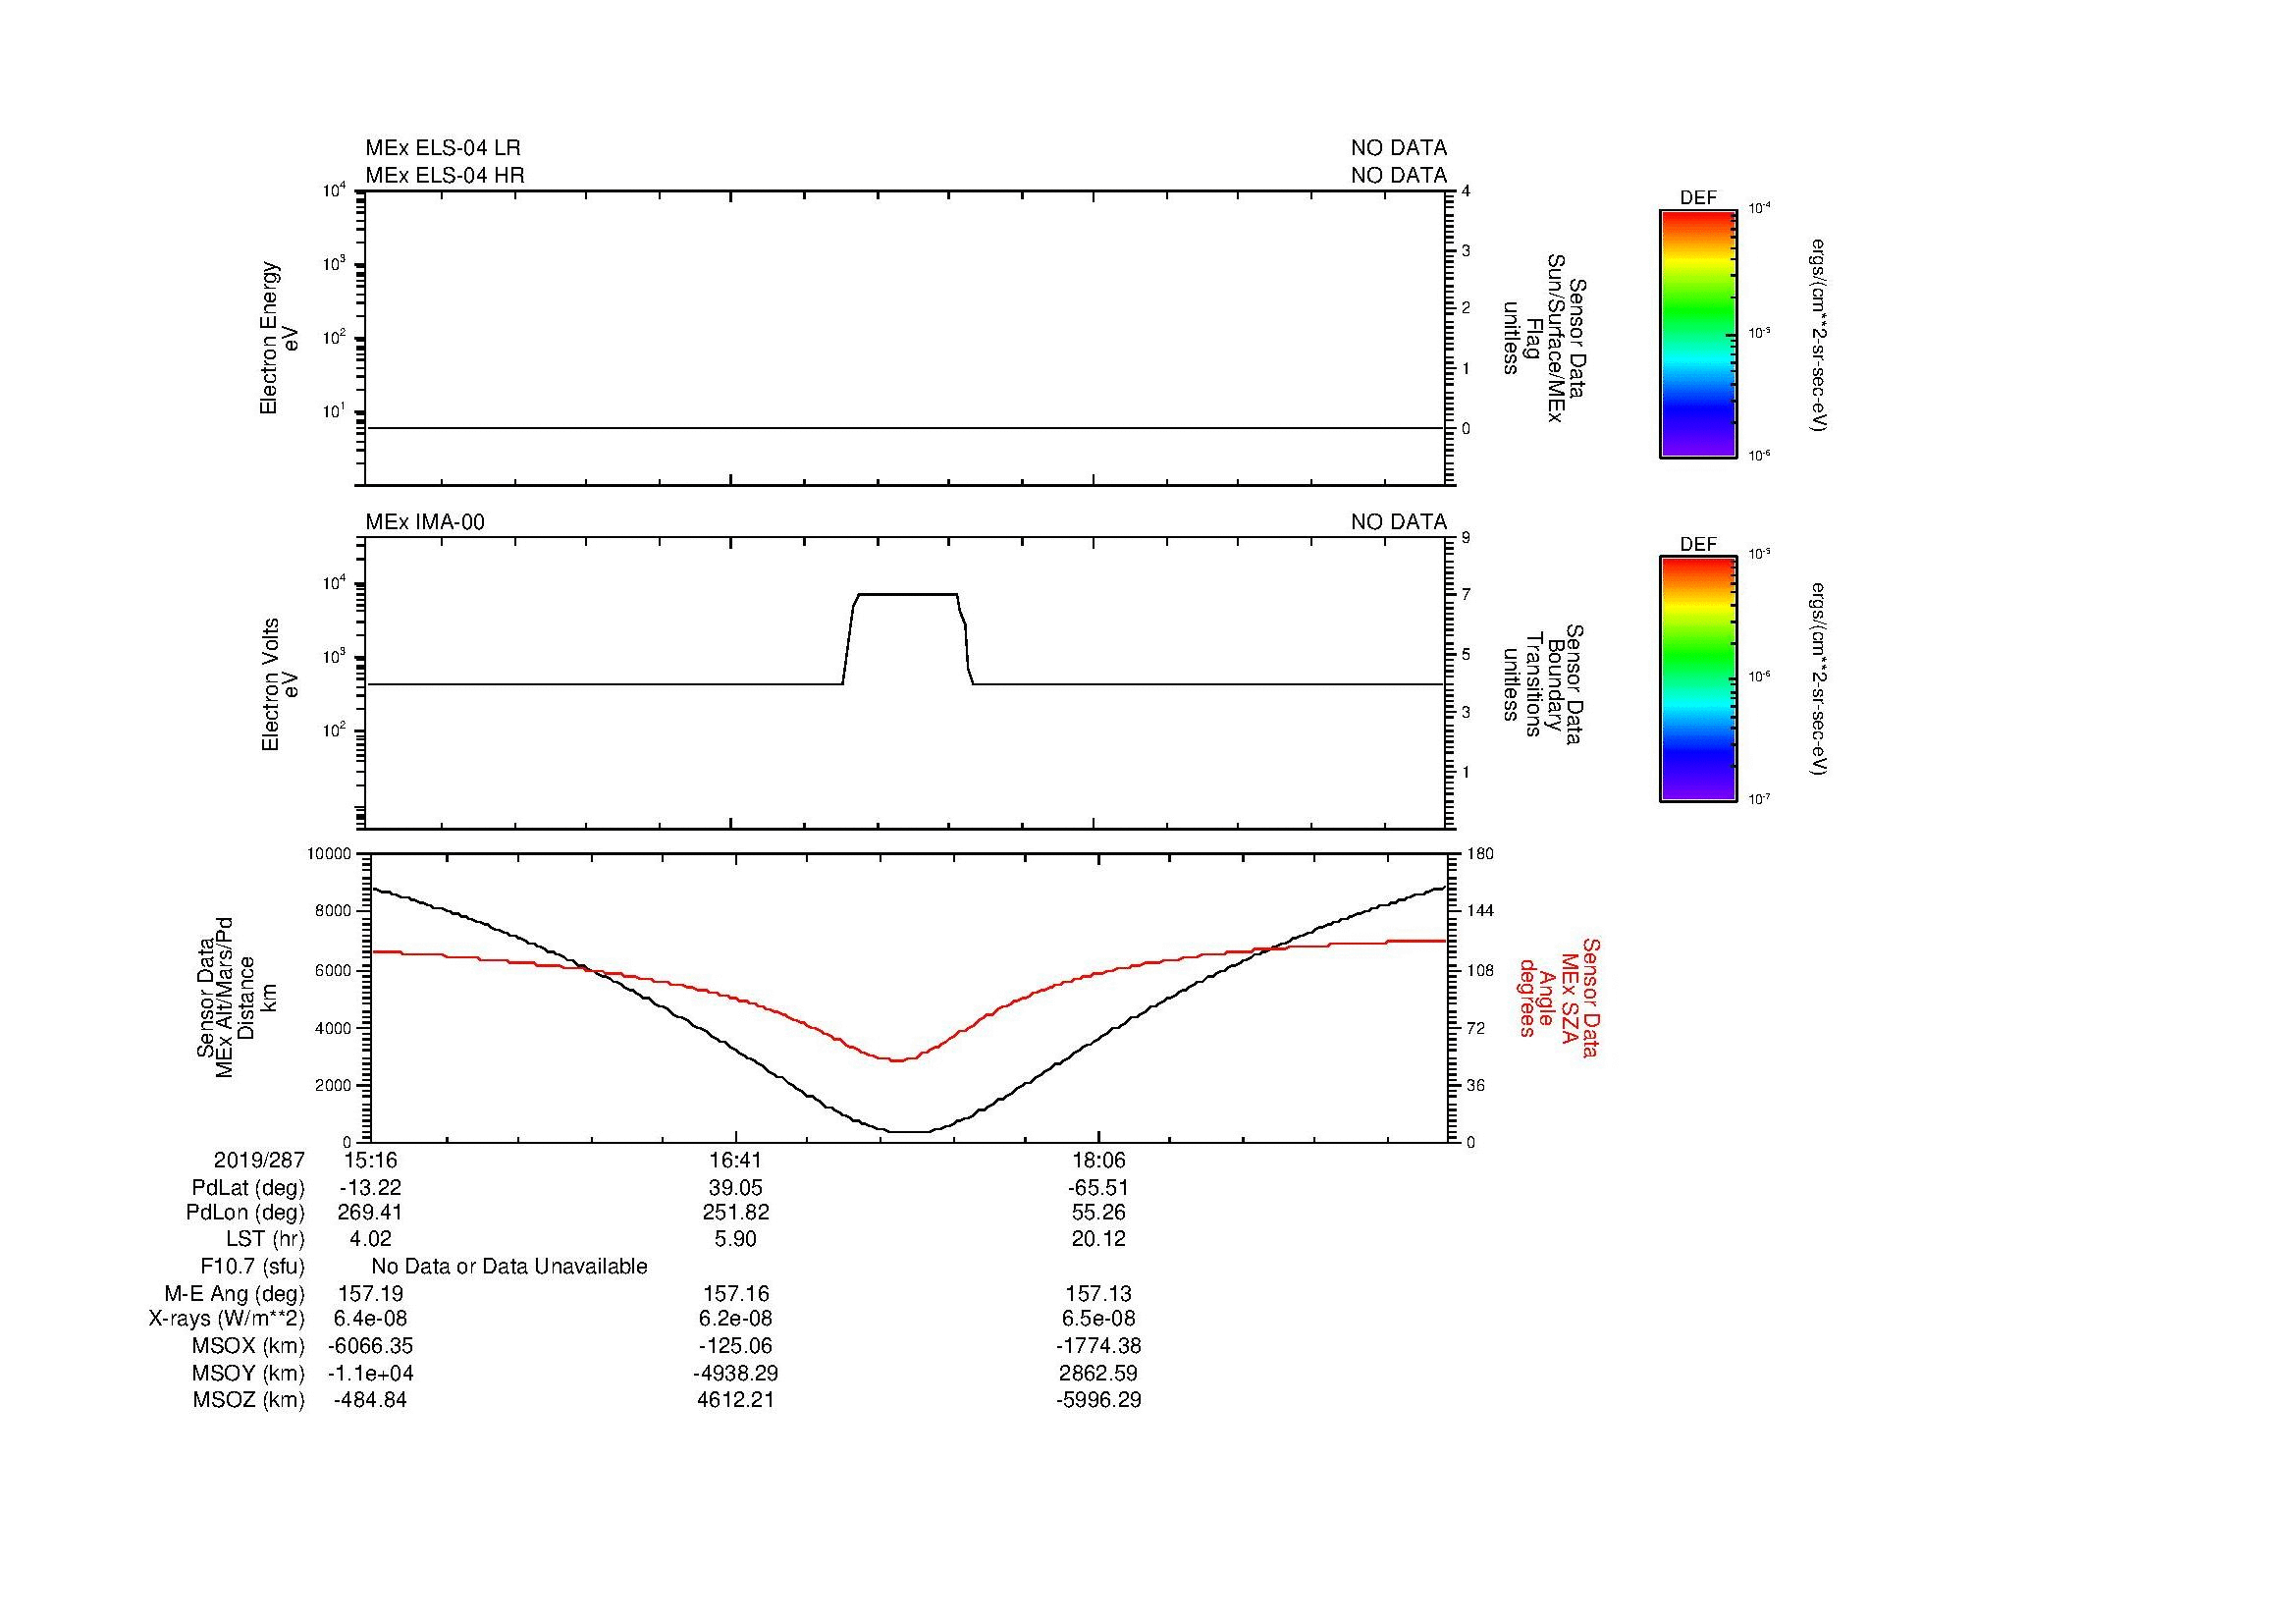Click the PdLon value 251.82

[x=736, y=1213]
